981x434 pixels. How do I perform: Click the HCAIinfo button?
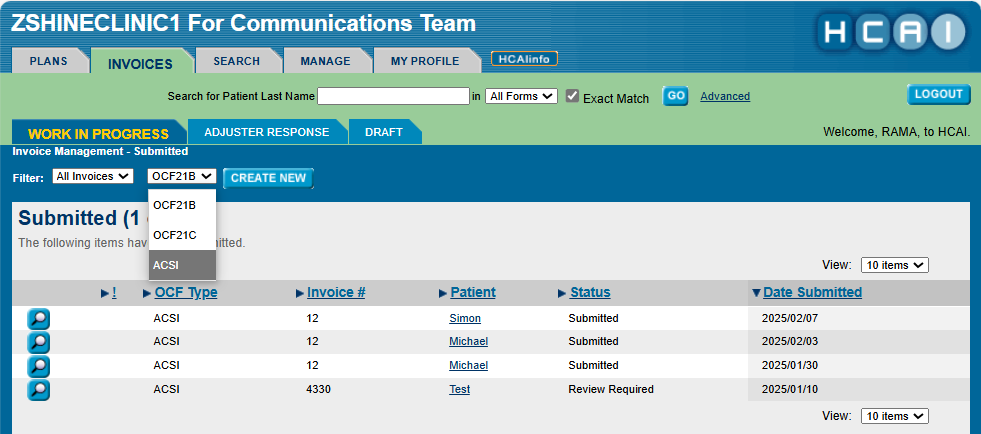[x=524, y=59]
